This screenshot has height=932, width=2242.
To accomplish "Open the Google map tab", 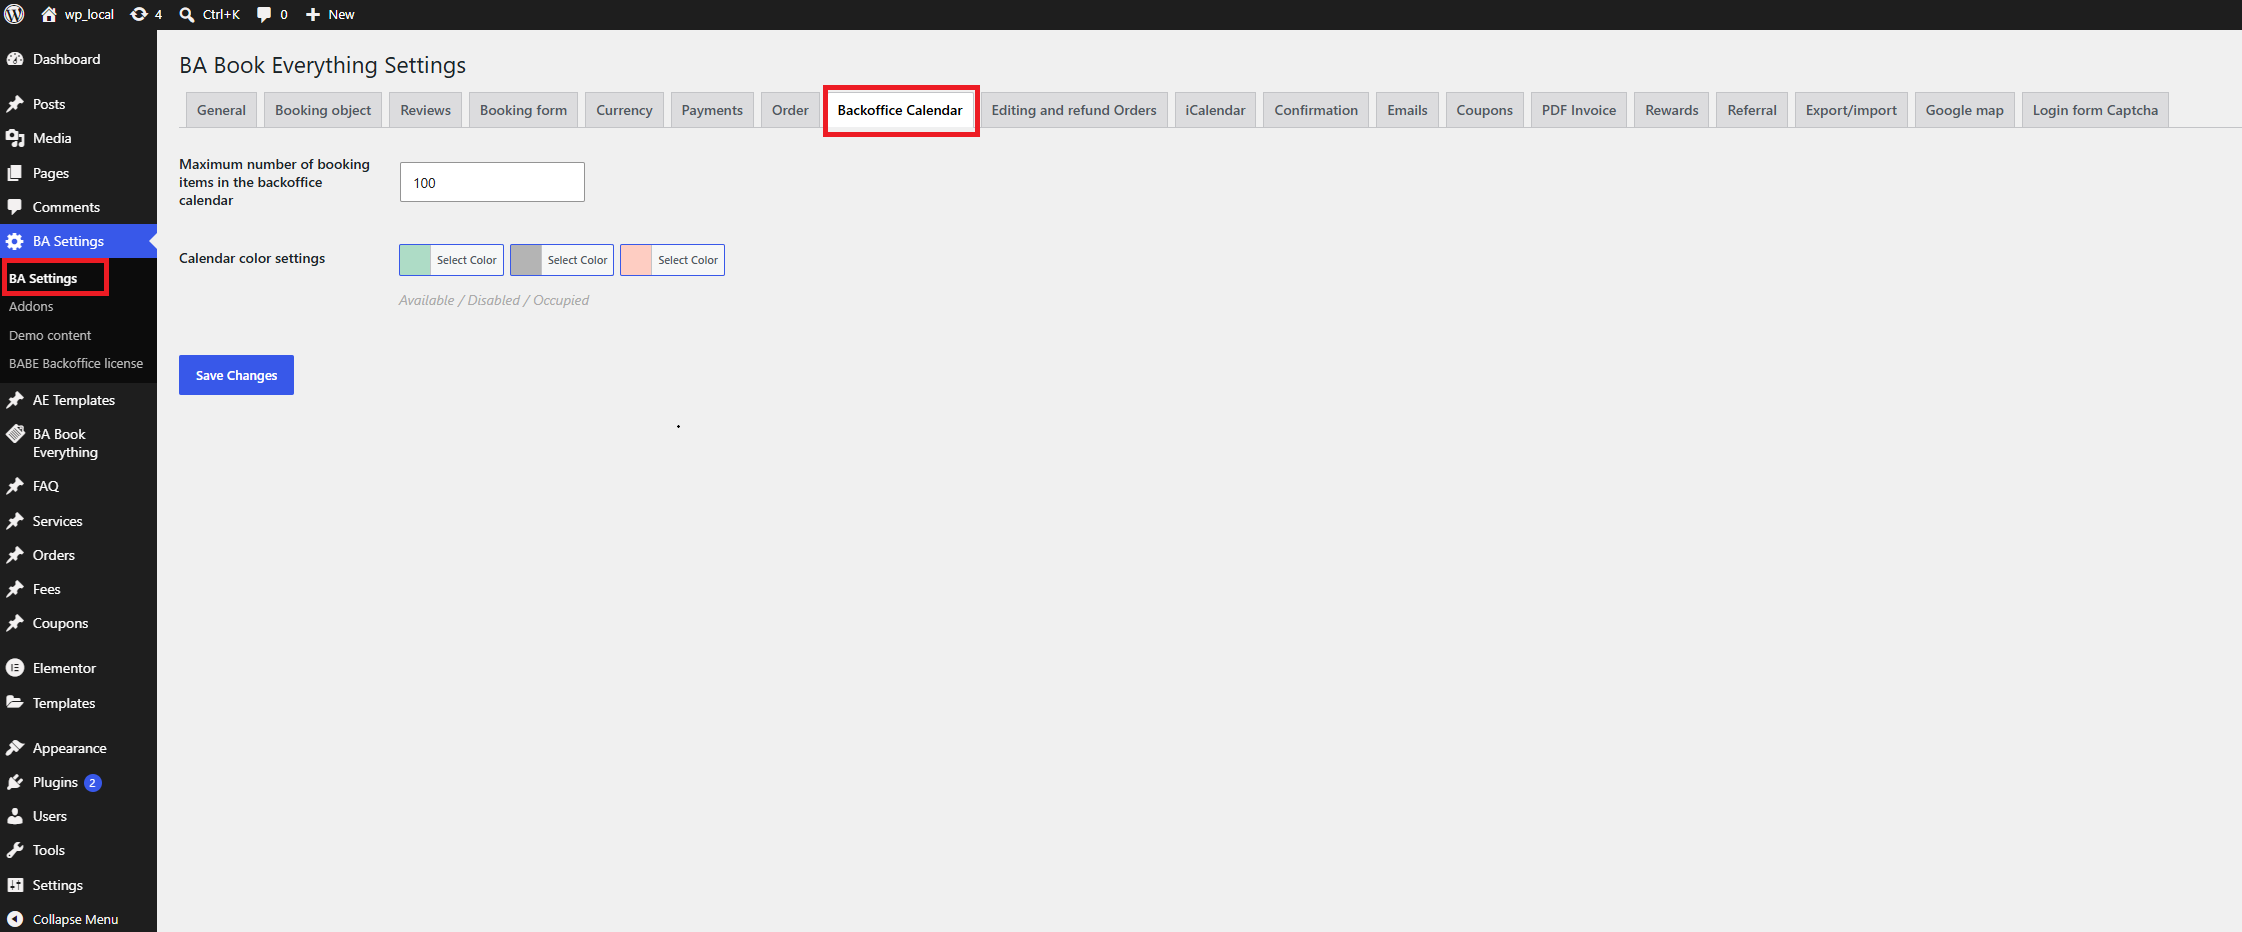I will coord(1964,110).
